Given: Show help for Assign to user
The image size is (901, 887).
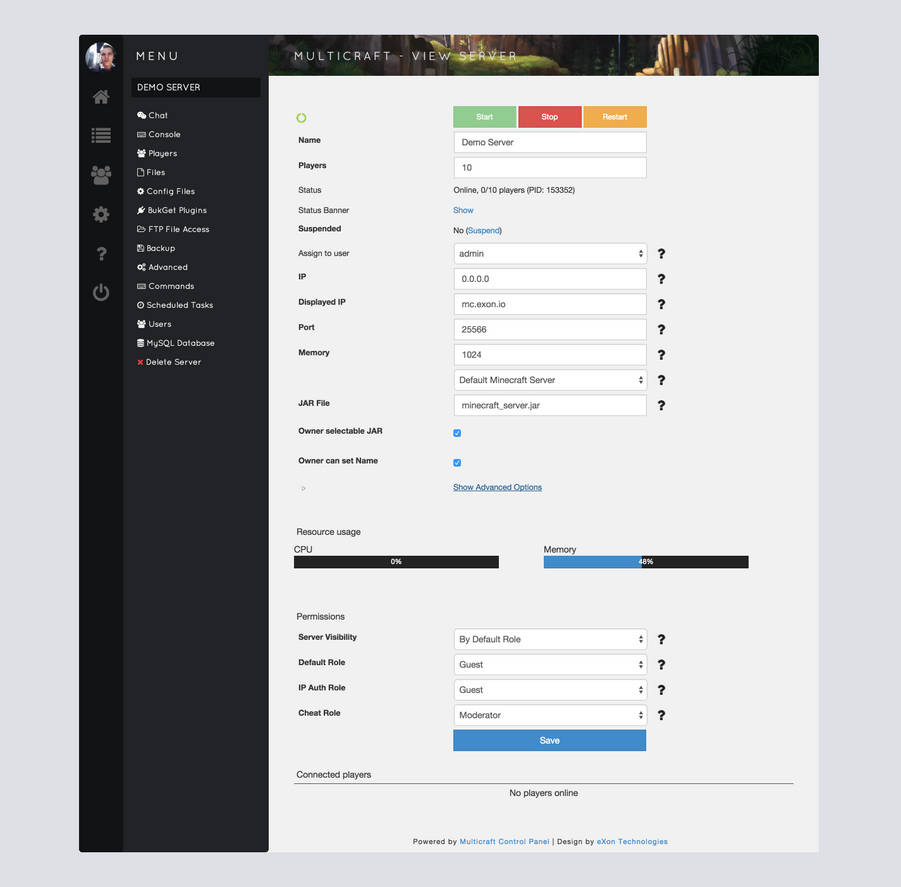Looking at the screenshot, I should pos(661,253).
